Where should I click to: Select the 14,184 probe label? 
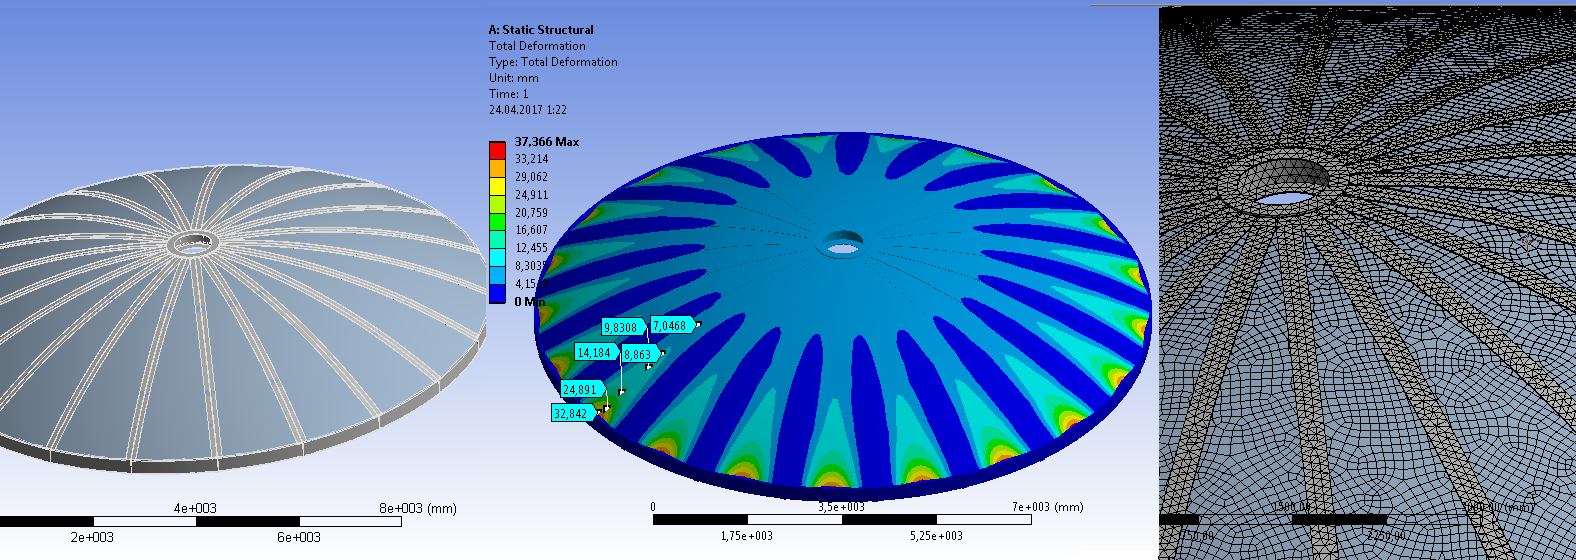pos(596,352)
